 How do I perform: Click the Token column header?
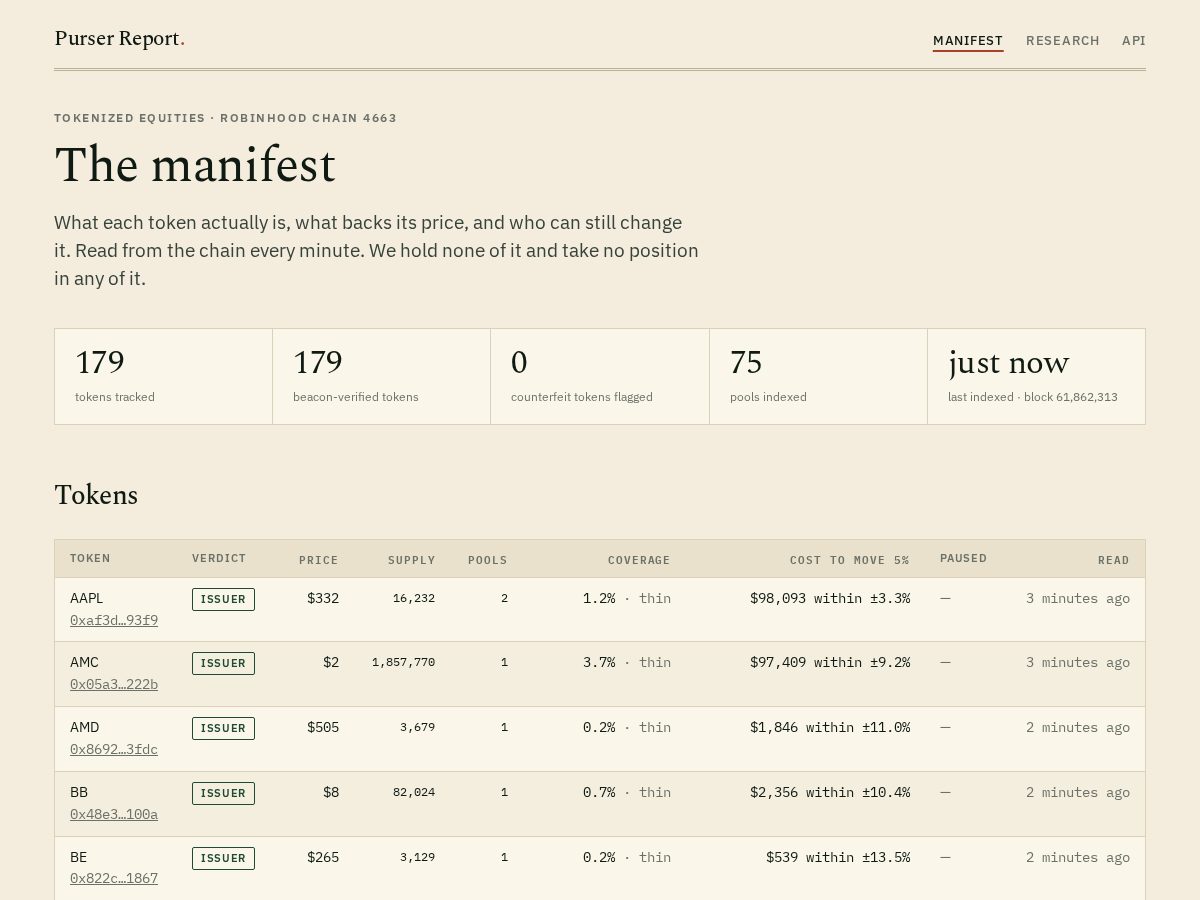(90, 559)
